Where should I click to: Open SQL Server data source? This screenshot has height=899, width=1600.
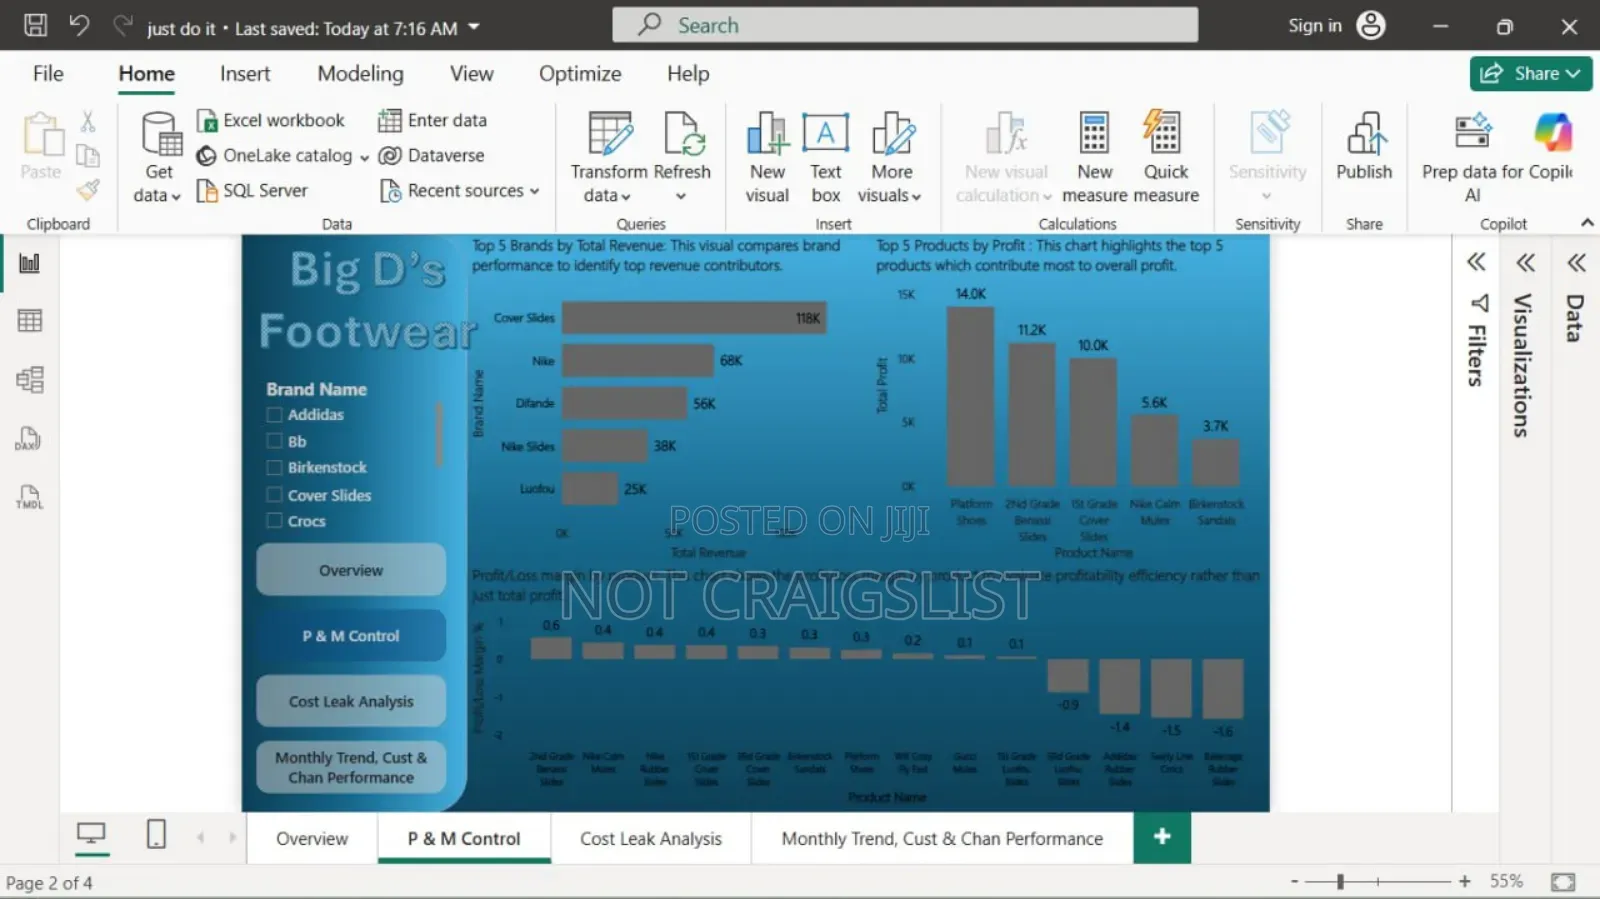pyautogui.click(x=252, y=190)
